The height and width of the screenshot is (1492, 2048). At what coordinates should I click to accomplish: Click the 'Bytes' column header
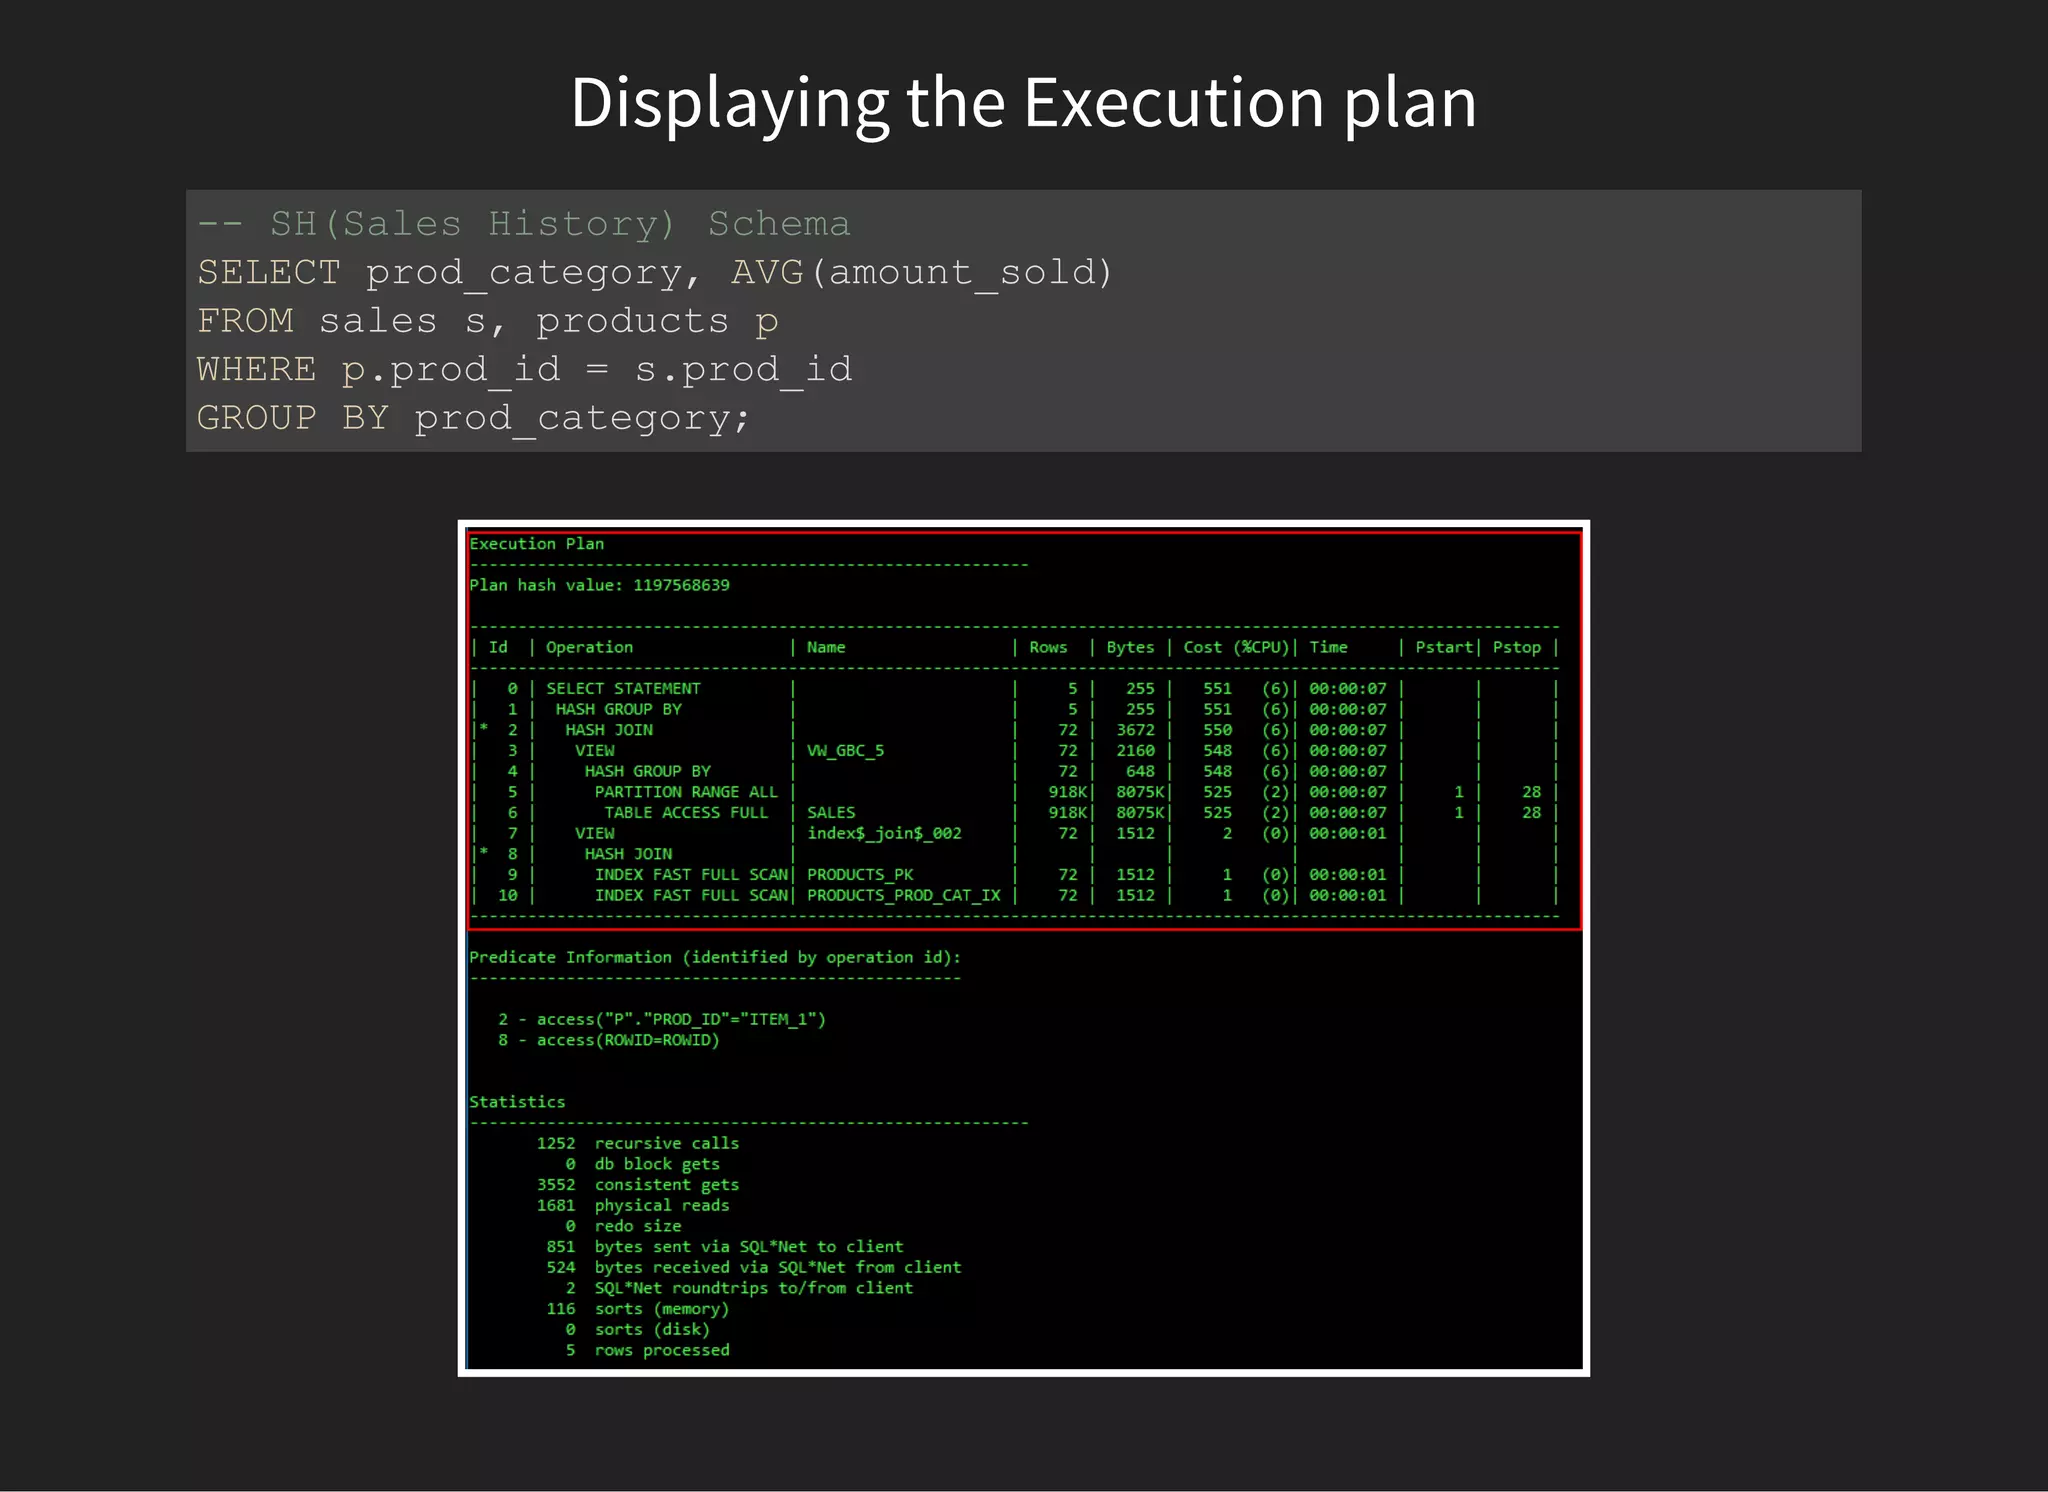pyautogui.click(x=1130, y=647)
